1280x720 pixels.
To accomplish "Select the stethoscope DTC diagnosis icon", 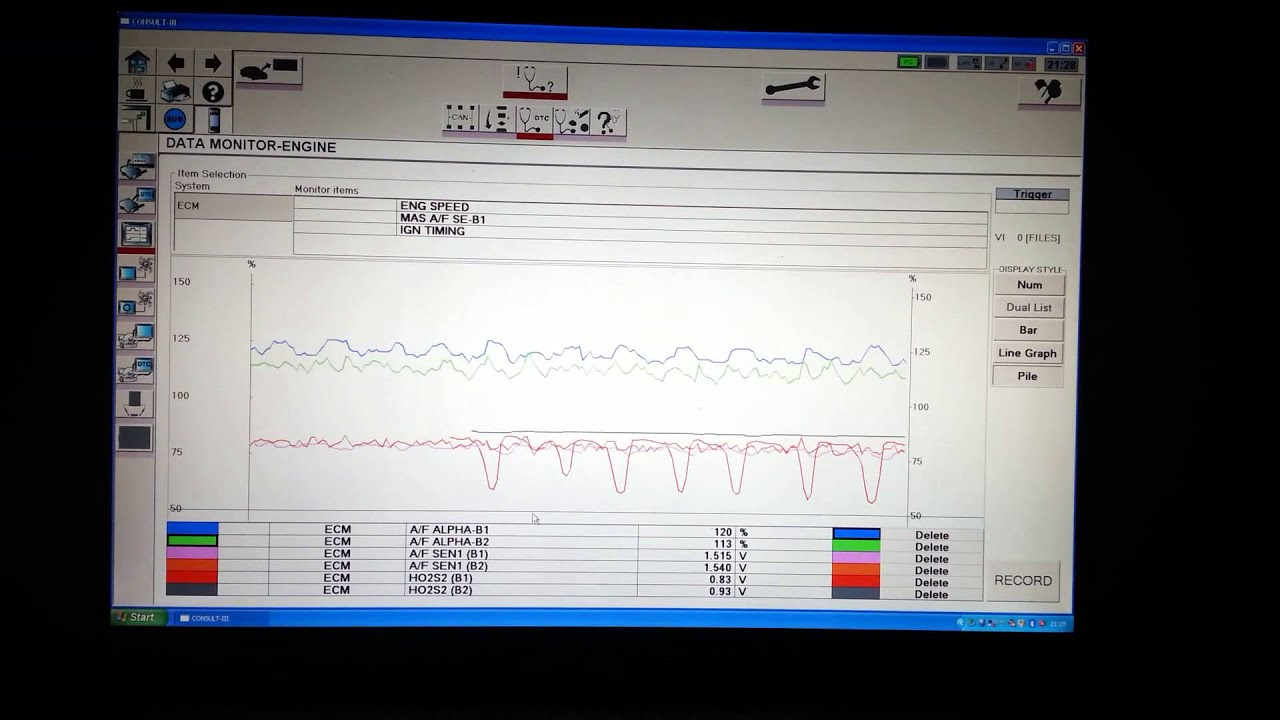I will (x=534, y=121).
